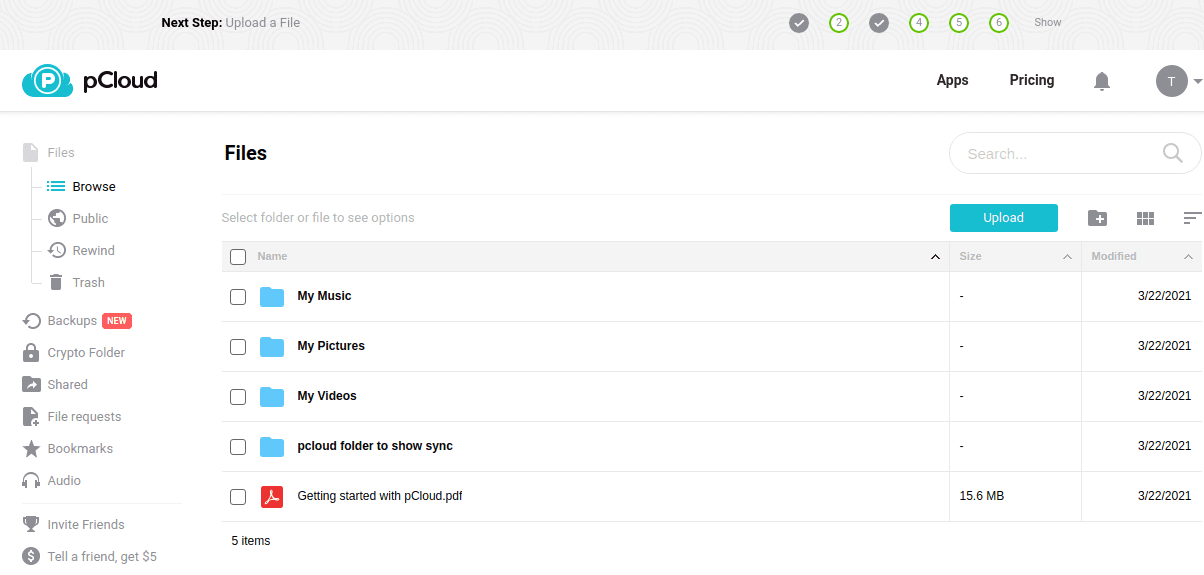The width and height of the screenshot is (1204, 575).
Task: Click pcloud folder to show sync icon
Action: [272, 446]
